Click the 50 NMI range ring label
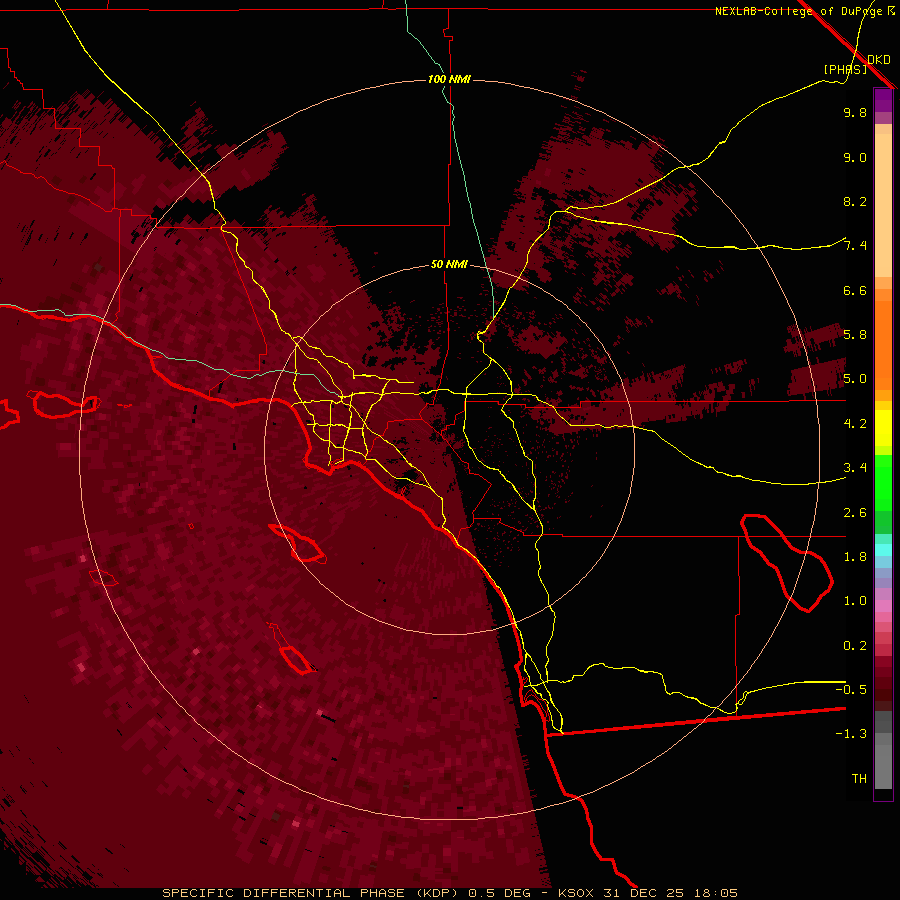This screenshot has height=900, width=900. tap(449, 264)
